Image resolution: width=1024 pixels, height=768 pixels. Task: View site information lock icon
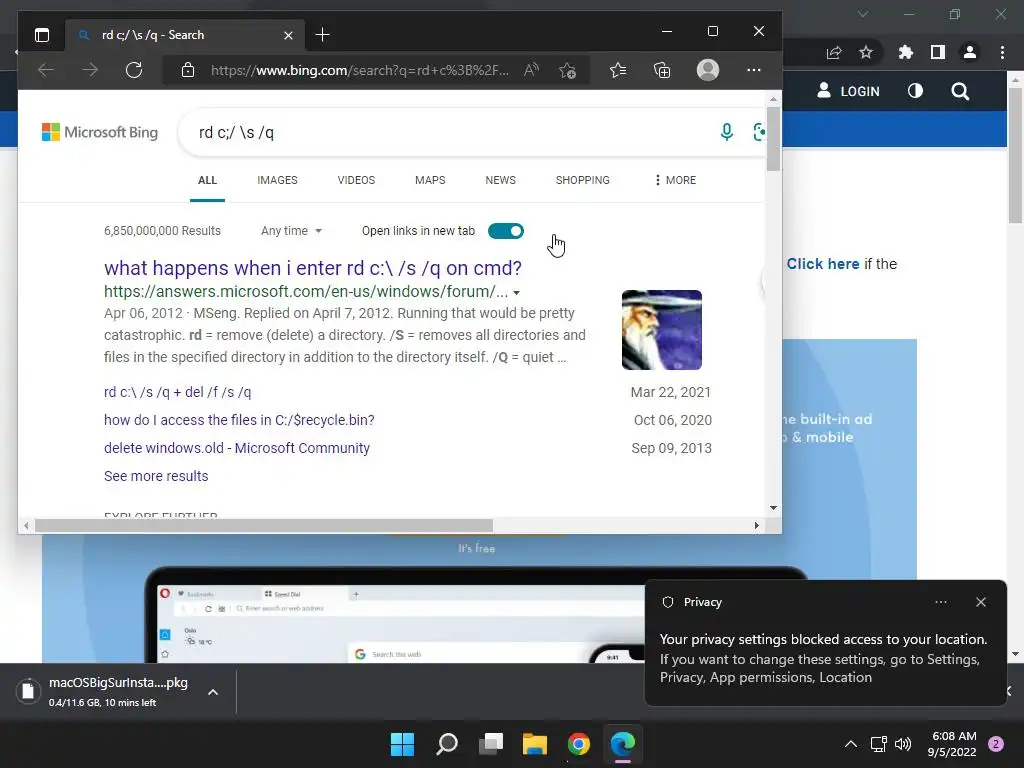[x=187, y=70]
